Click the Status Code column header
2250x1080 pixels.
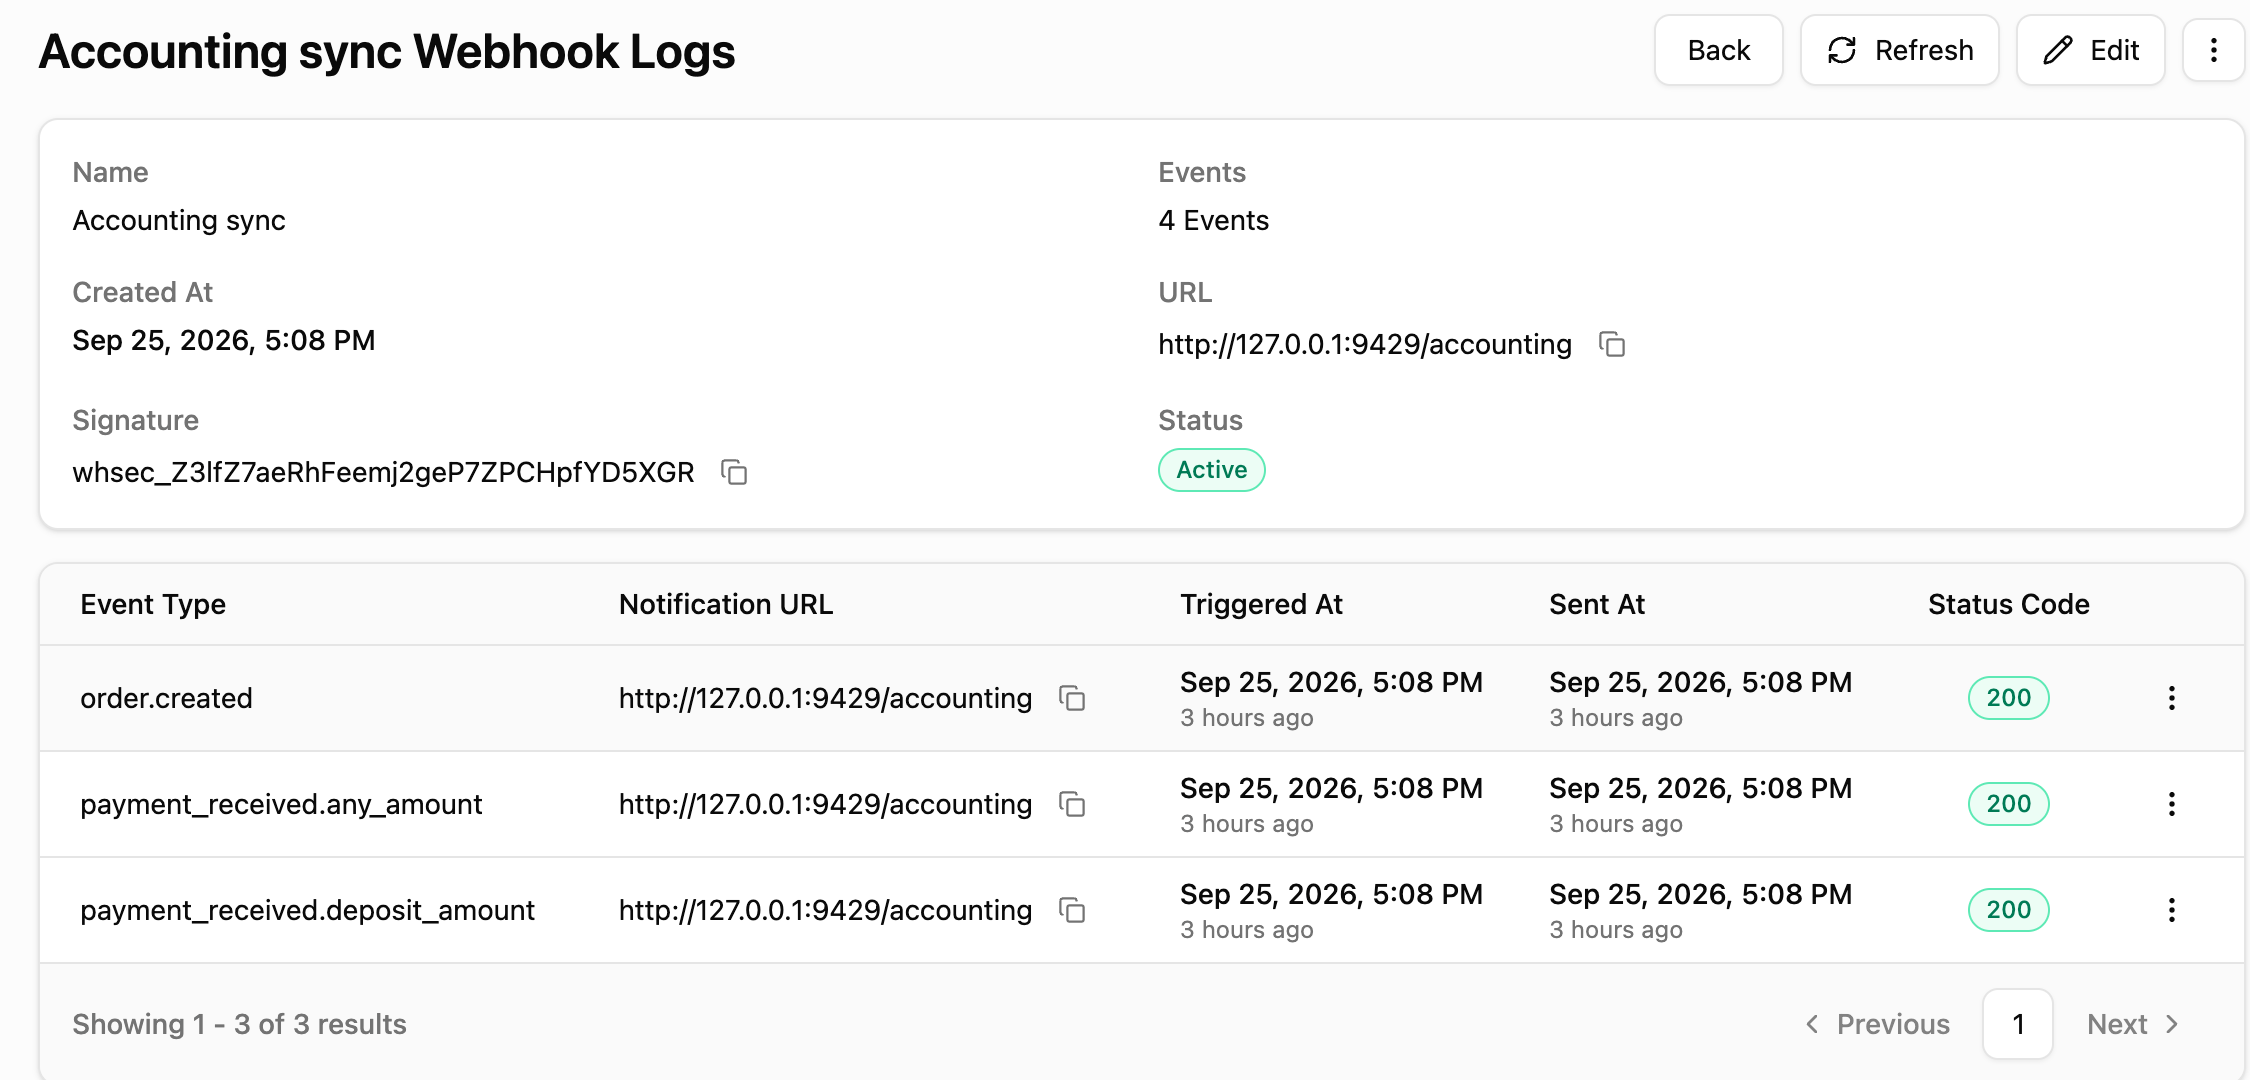coord(2008,604)
